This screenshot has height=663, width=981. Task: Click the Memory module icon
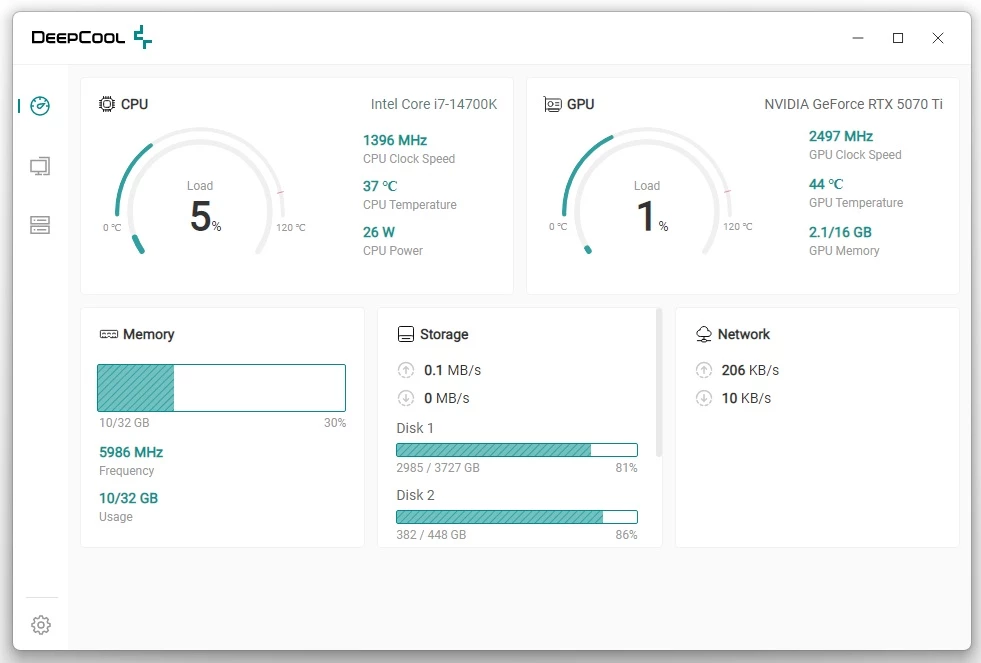pos(109,335)
